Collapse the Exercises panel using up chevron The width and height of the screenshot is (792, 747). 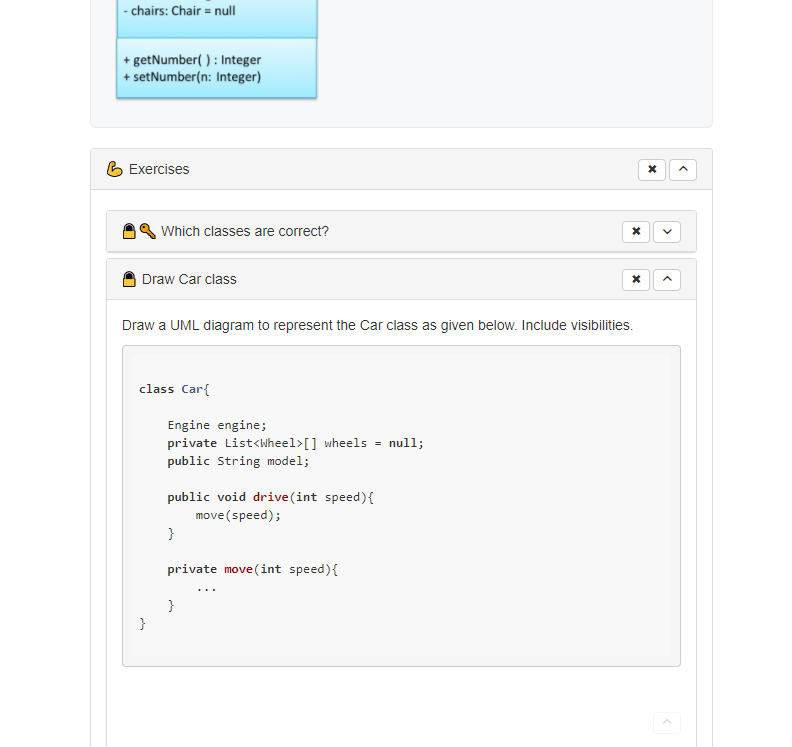click(683, 170)
